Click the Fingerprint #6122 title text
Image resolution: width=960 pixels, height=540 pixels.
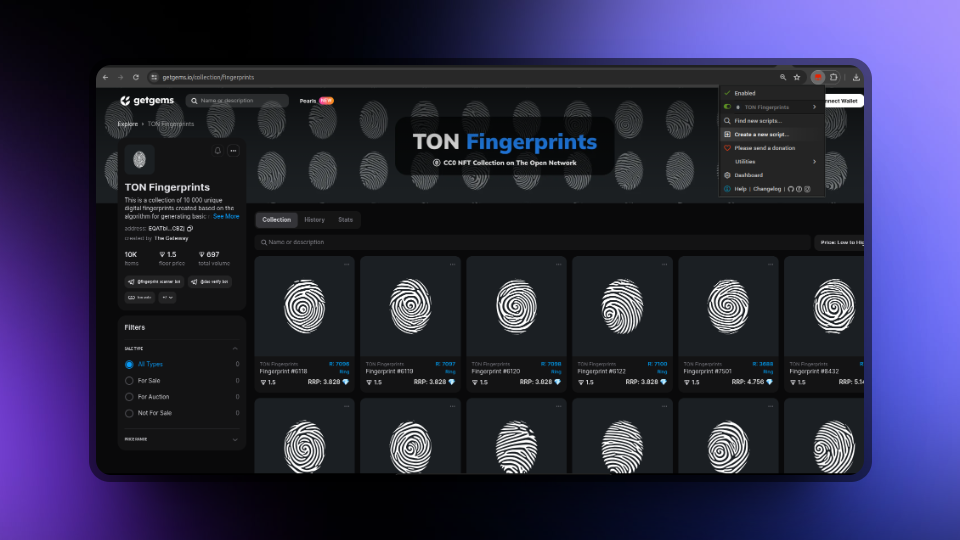tap(601, 372)
